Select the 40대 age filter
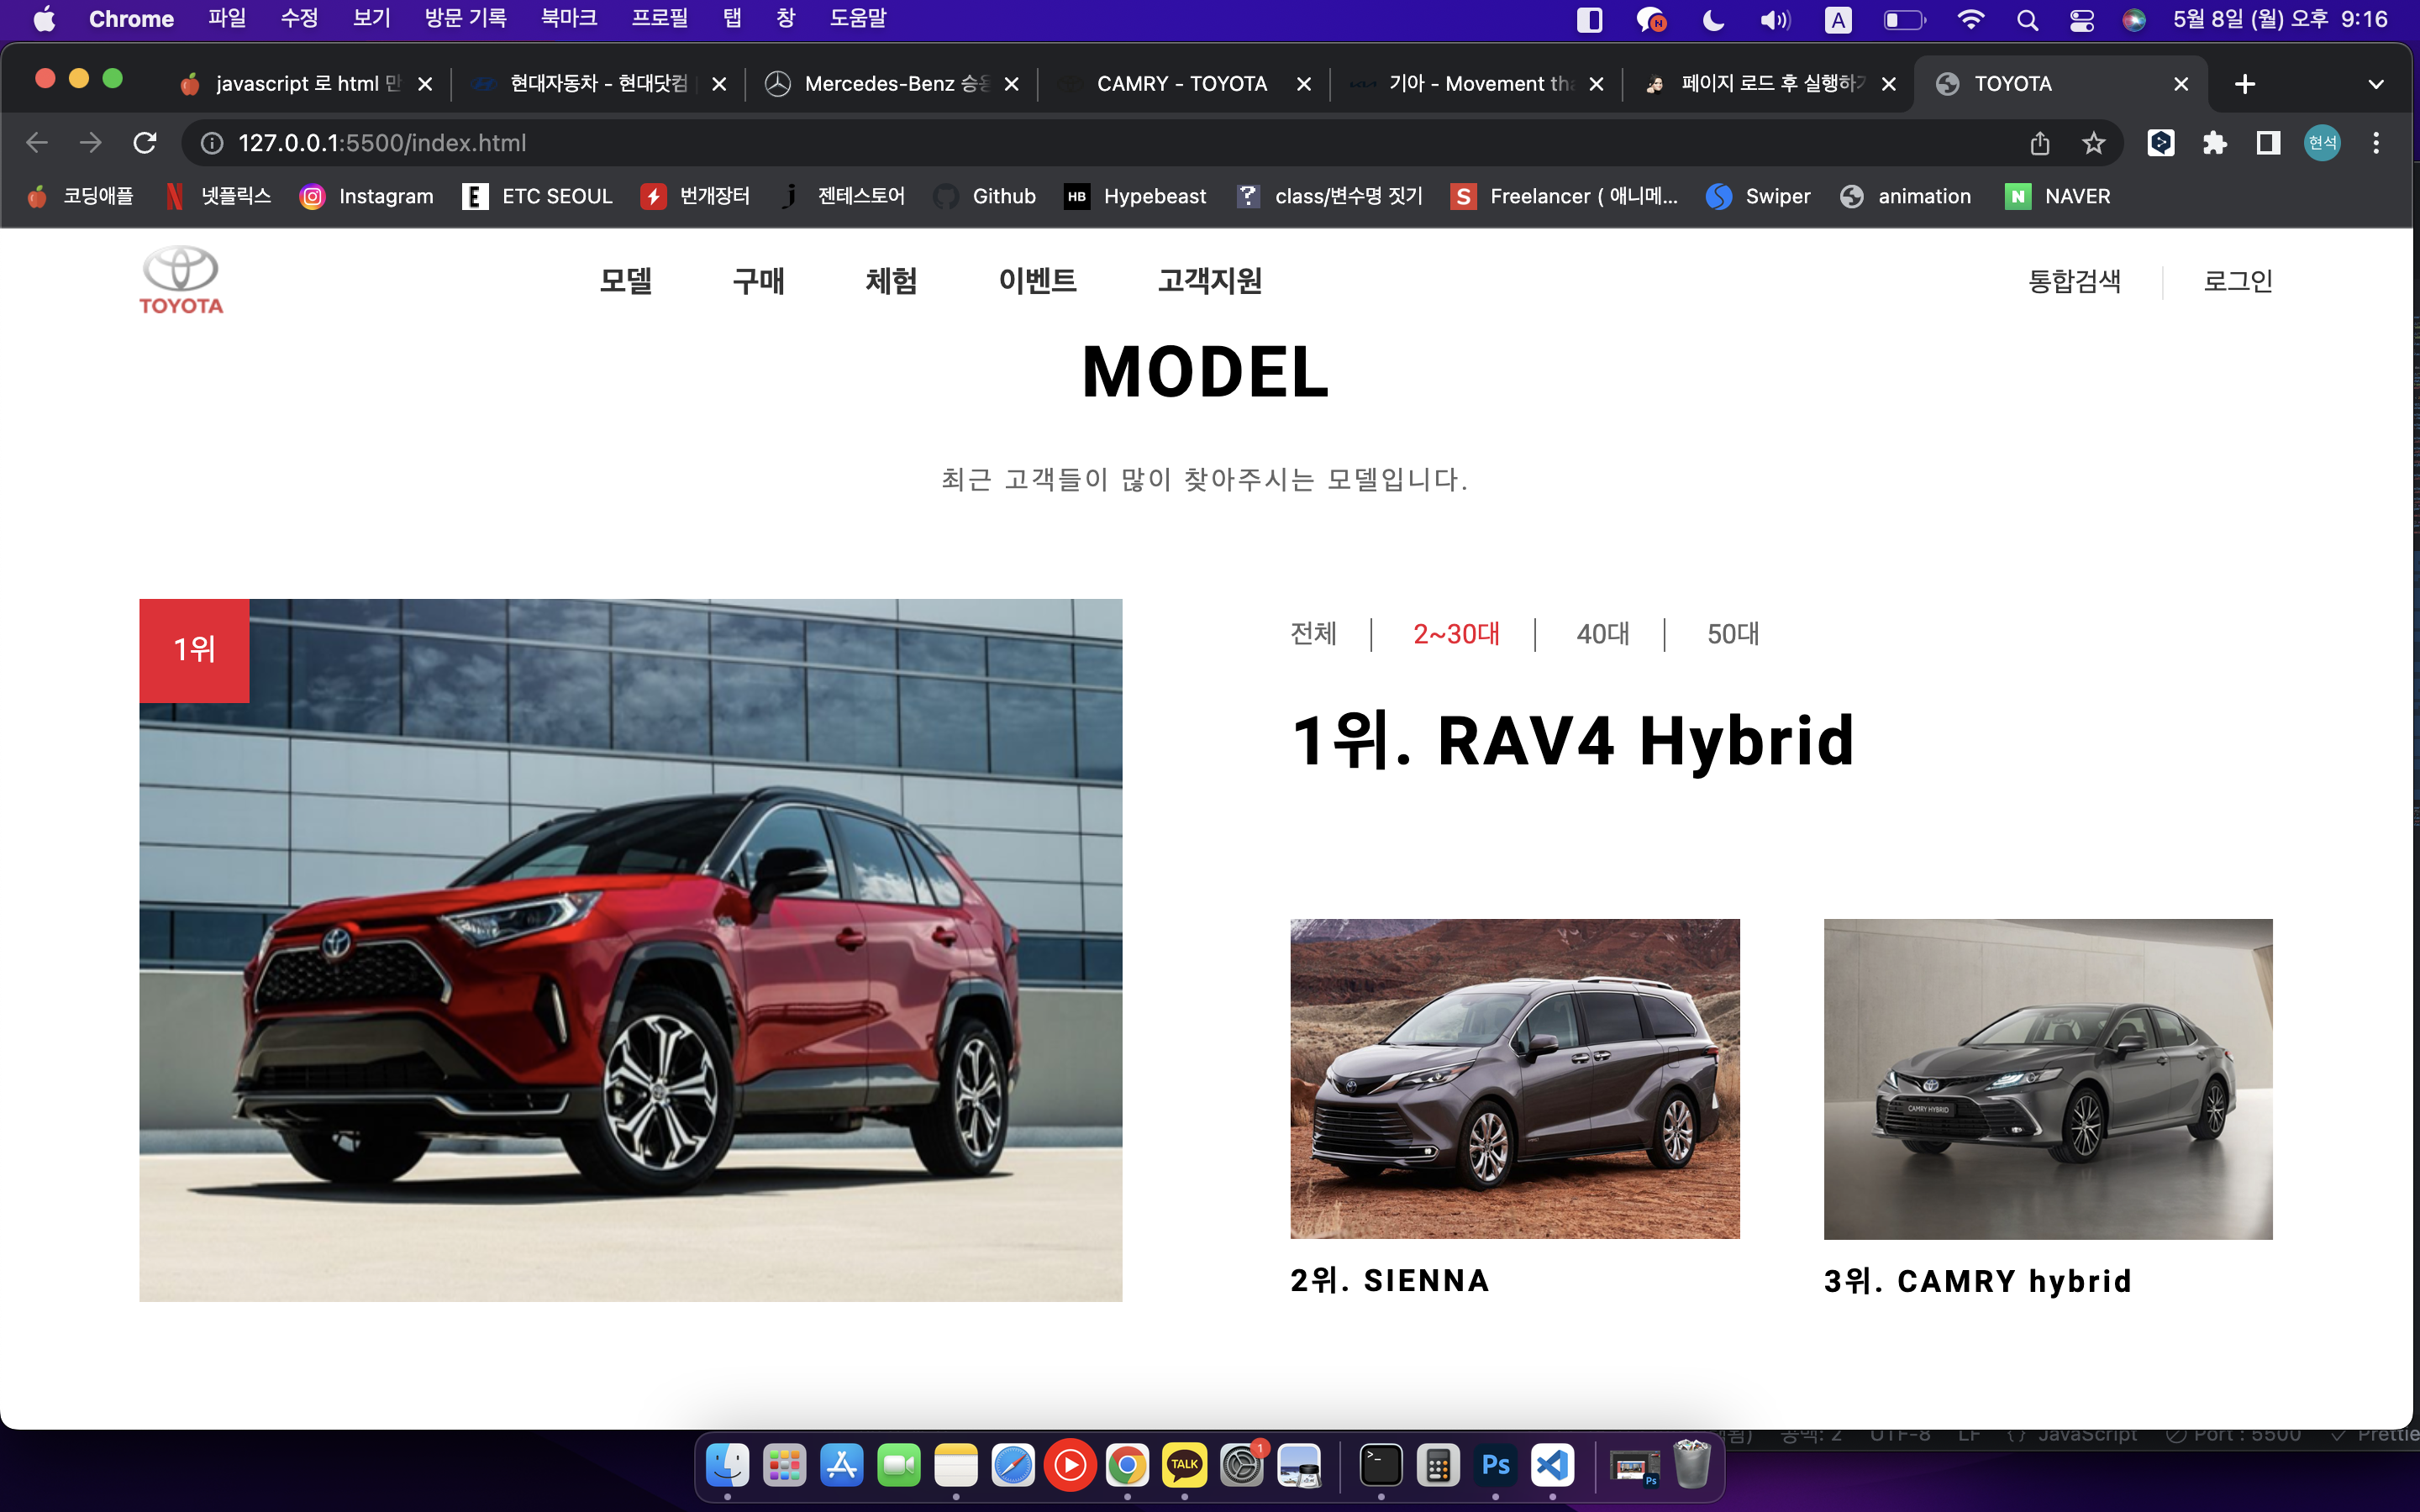2420x1512 pixels. [1603, 634]
